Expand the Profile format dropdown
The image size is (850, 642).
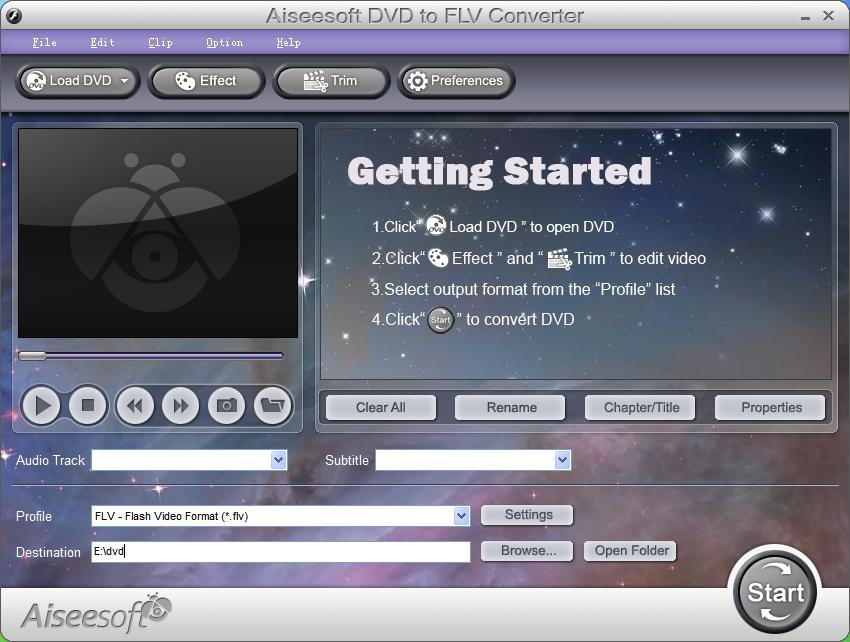(461, 516)
